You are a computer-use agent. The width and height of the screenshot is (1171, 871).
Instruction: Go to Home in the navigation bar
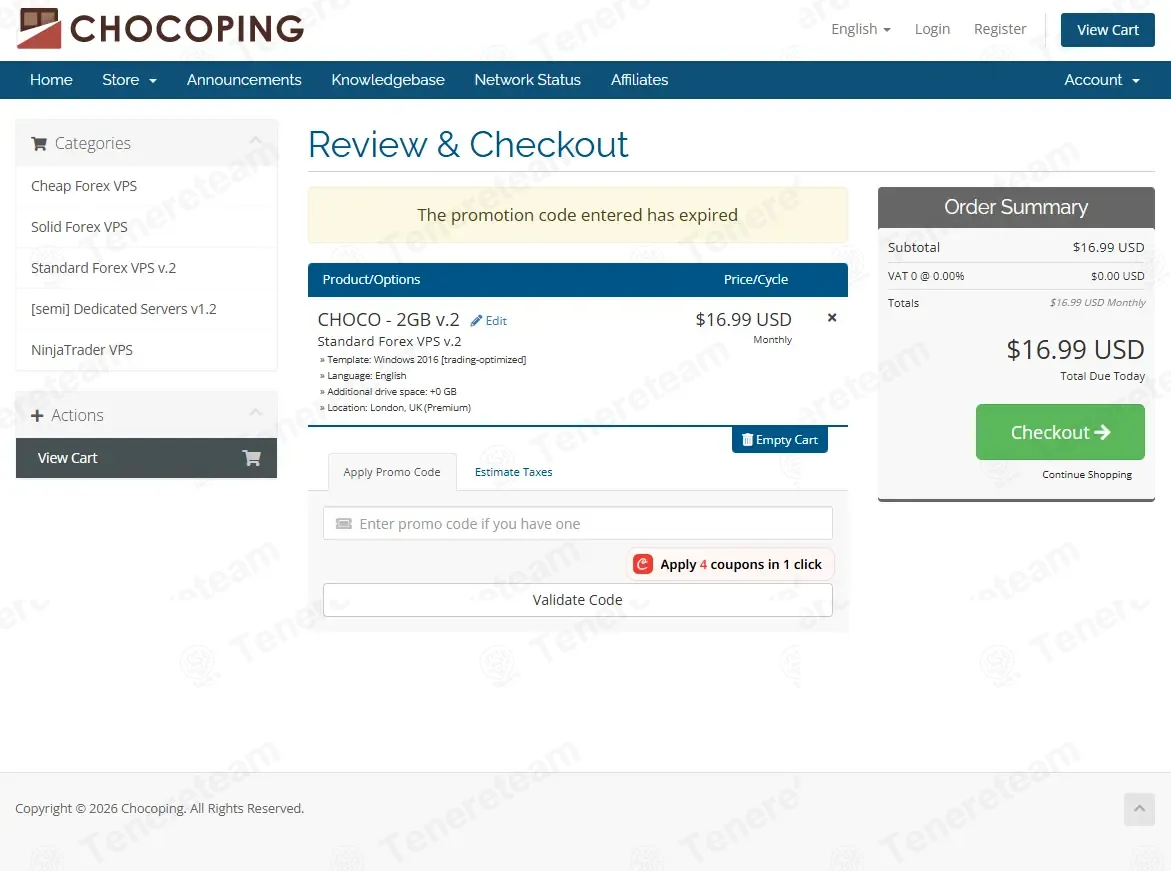51,80
